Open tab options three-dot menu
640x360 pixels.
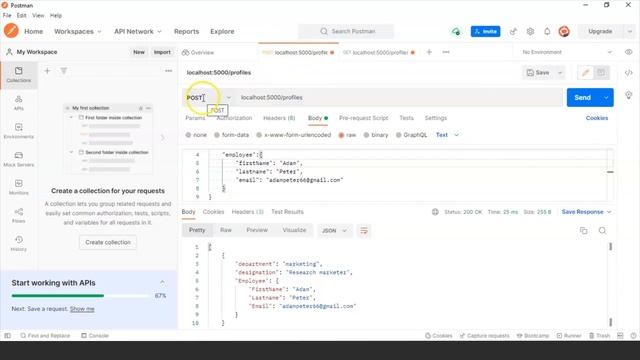point(446,52)
